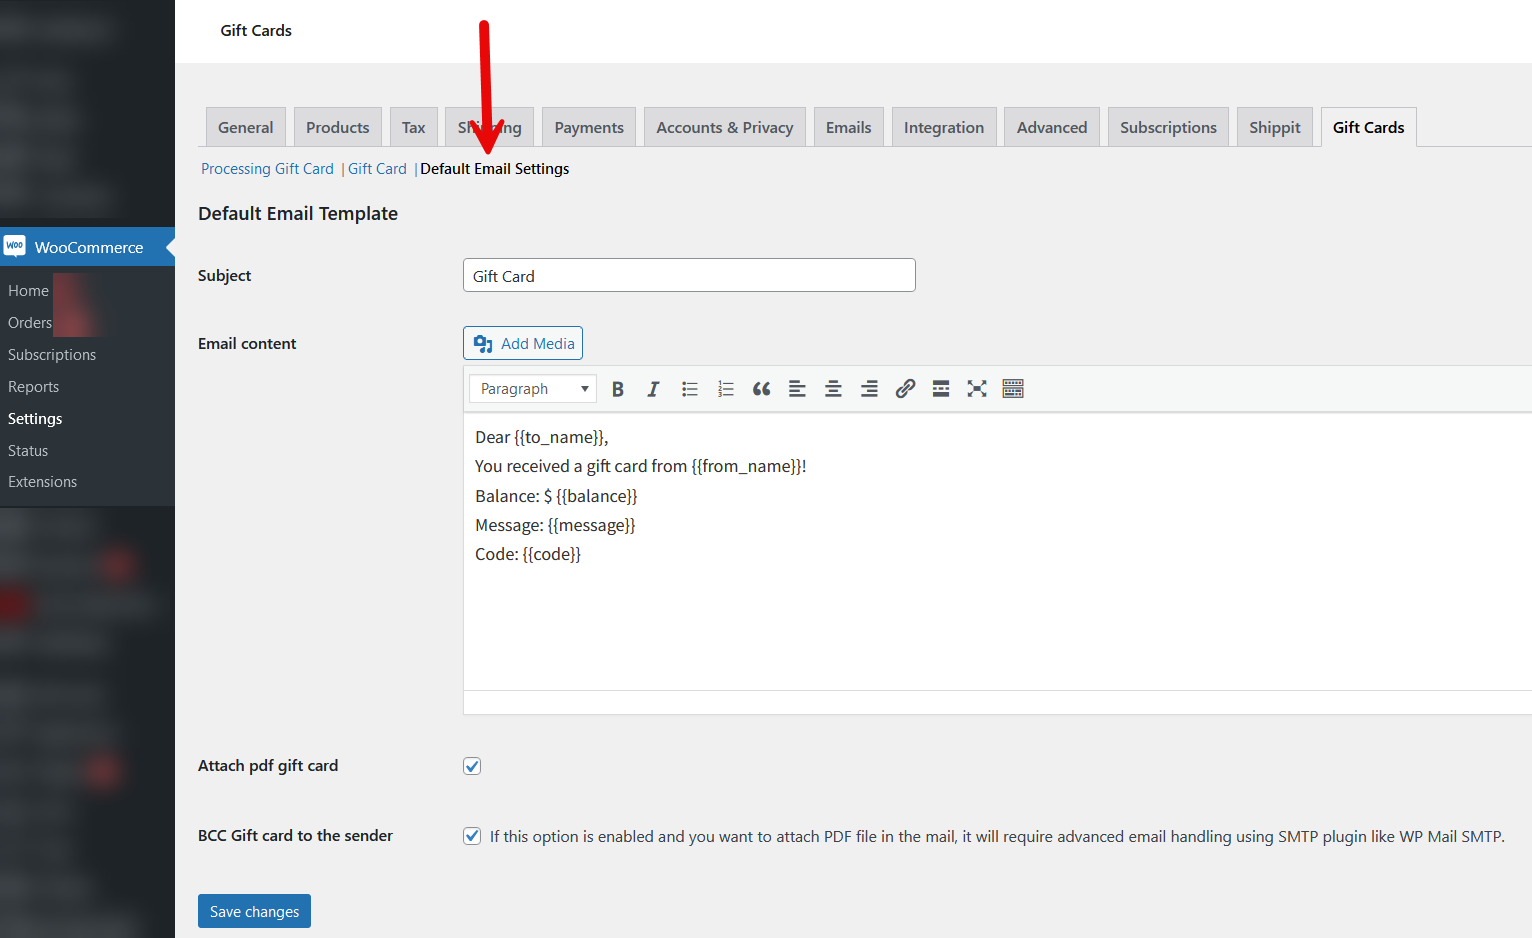
Task: Open the Subscriptions settings tab
Action: click(1169, 127)
